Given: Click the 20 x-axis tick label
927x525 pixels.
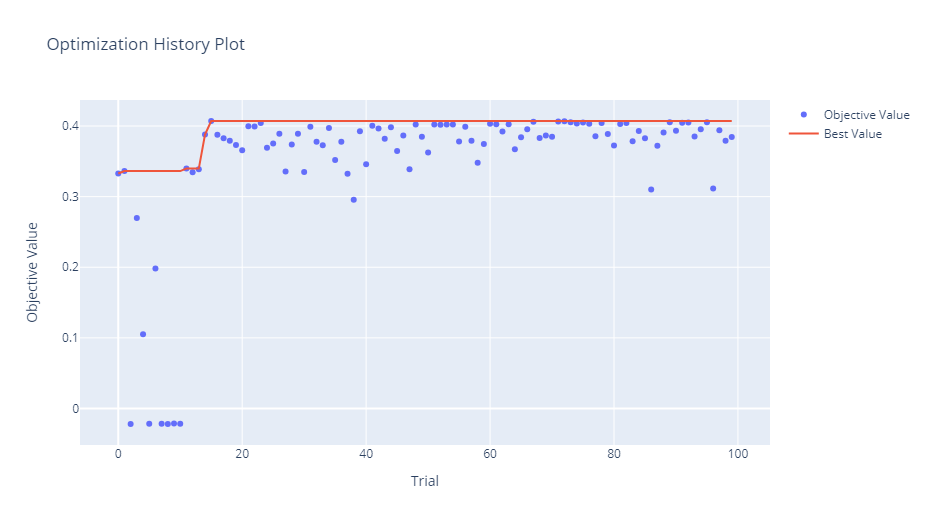Looking at the screenshot, I should (x=242, y=456).
